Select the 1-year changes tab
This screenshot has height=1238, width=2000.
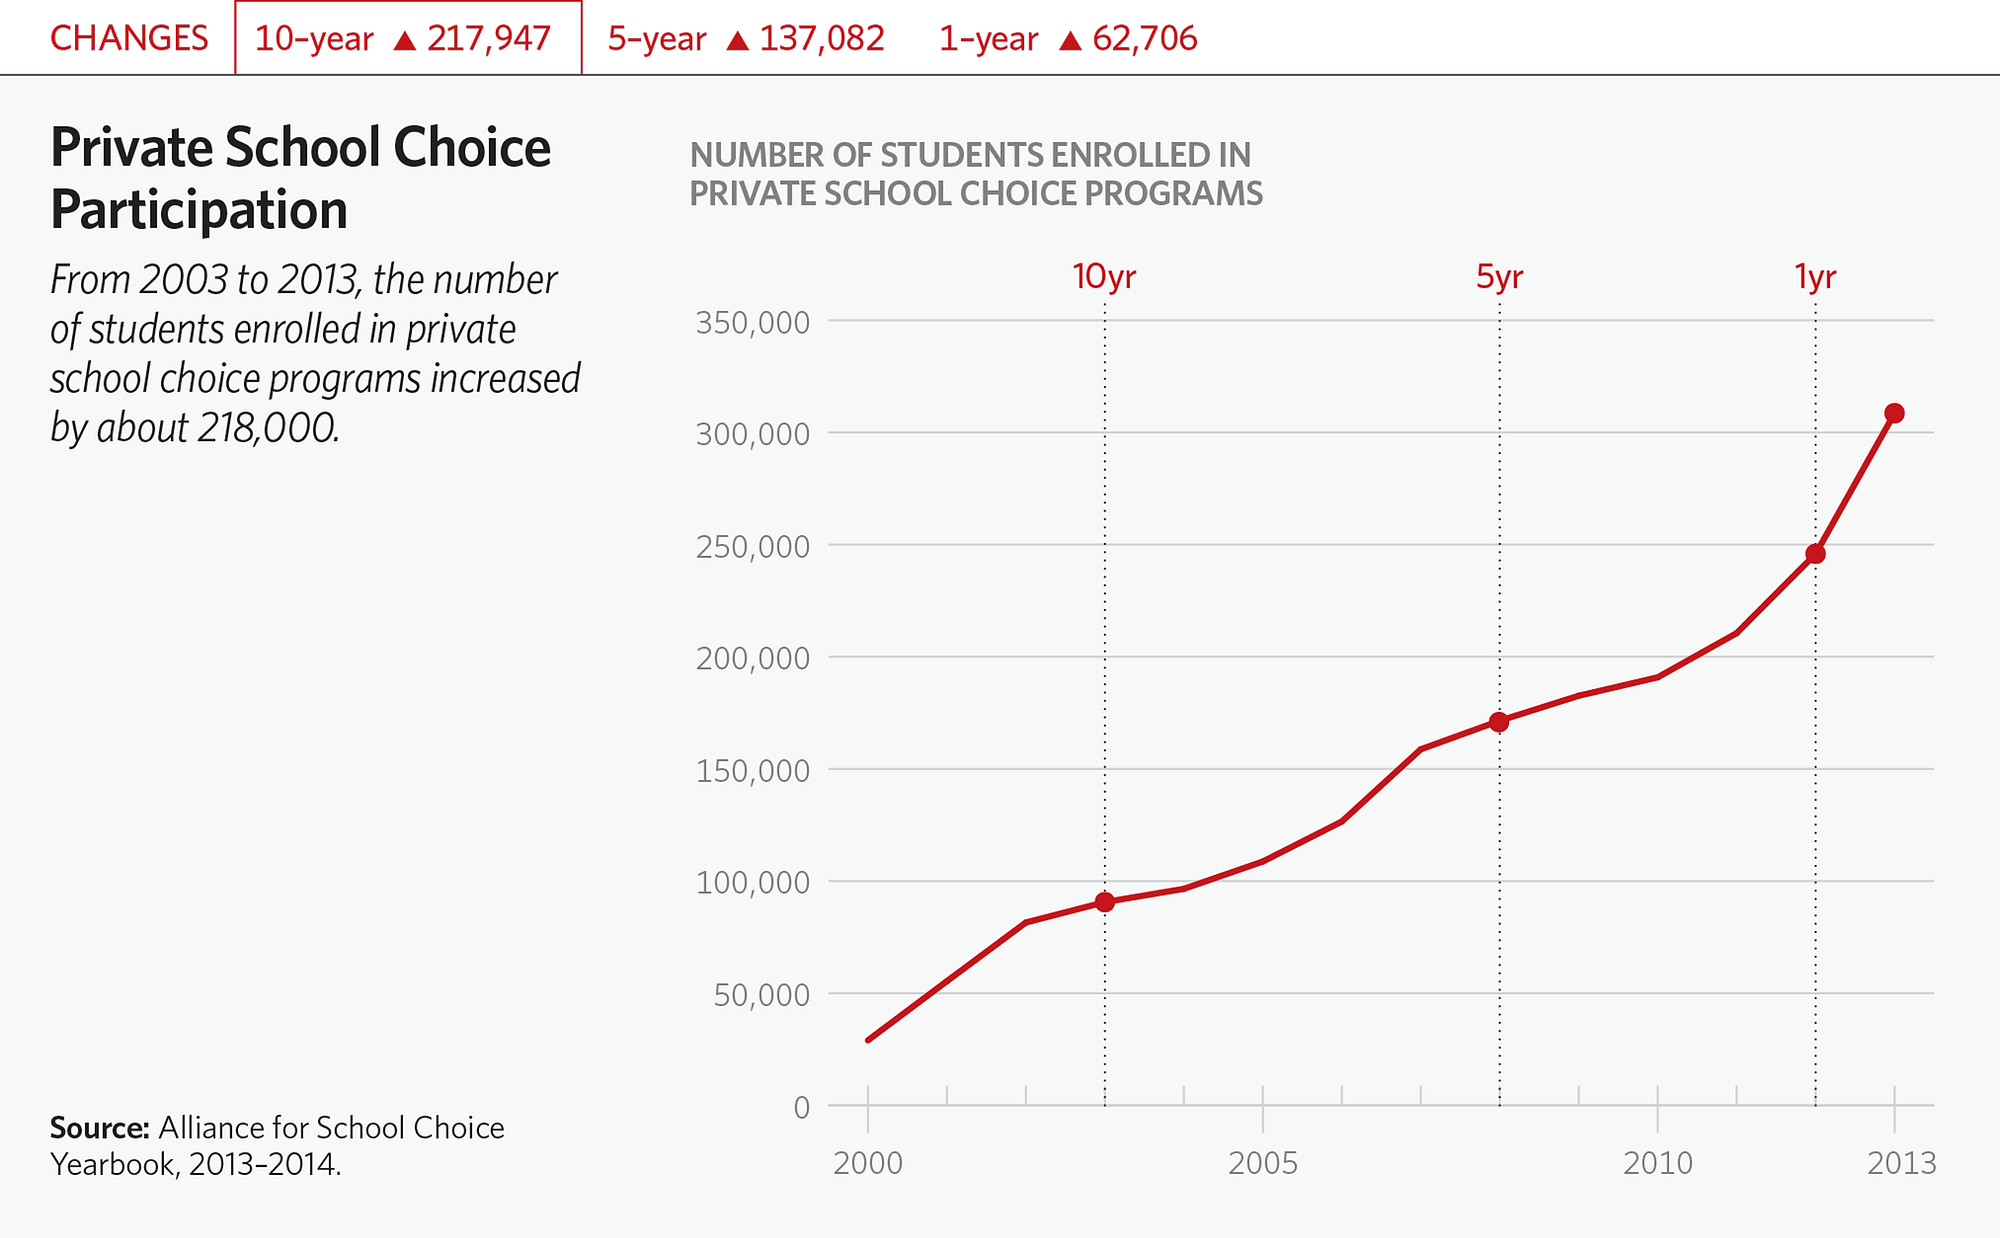1067,38
